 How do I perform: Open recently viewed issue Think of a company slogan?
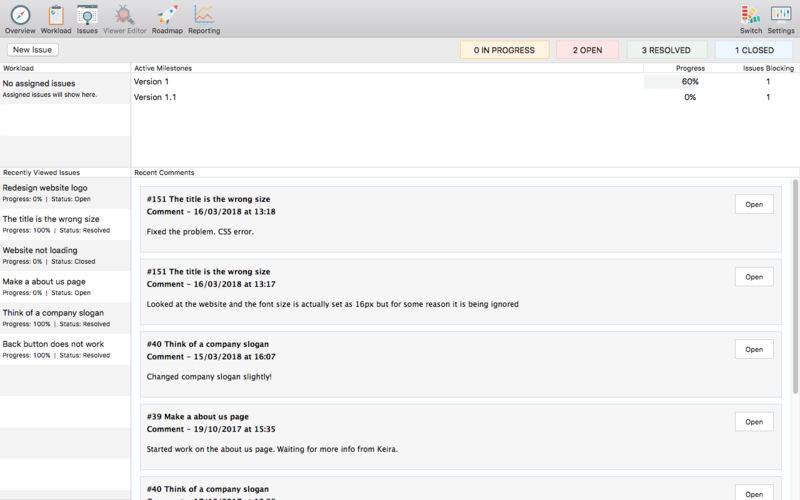65,318
